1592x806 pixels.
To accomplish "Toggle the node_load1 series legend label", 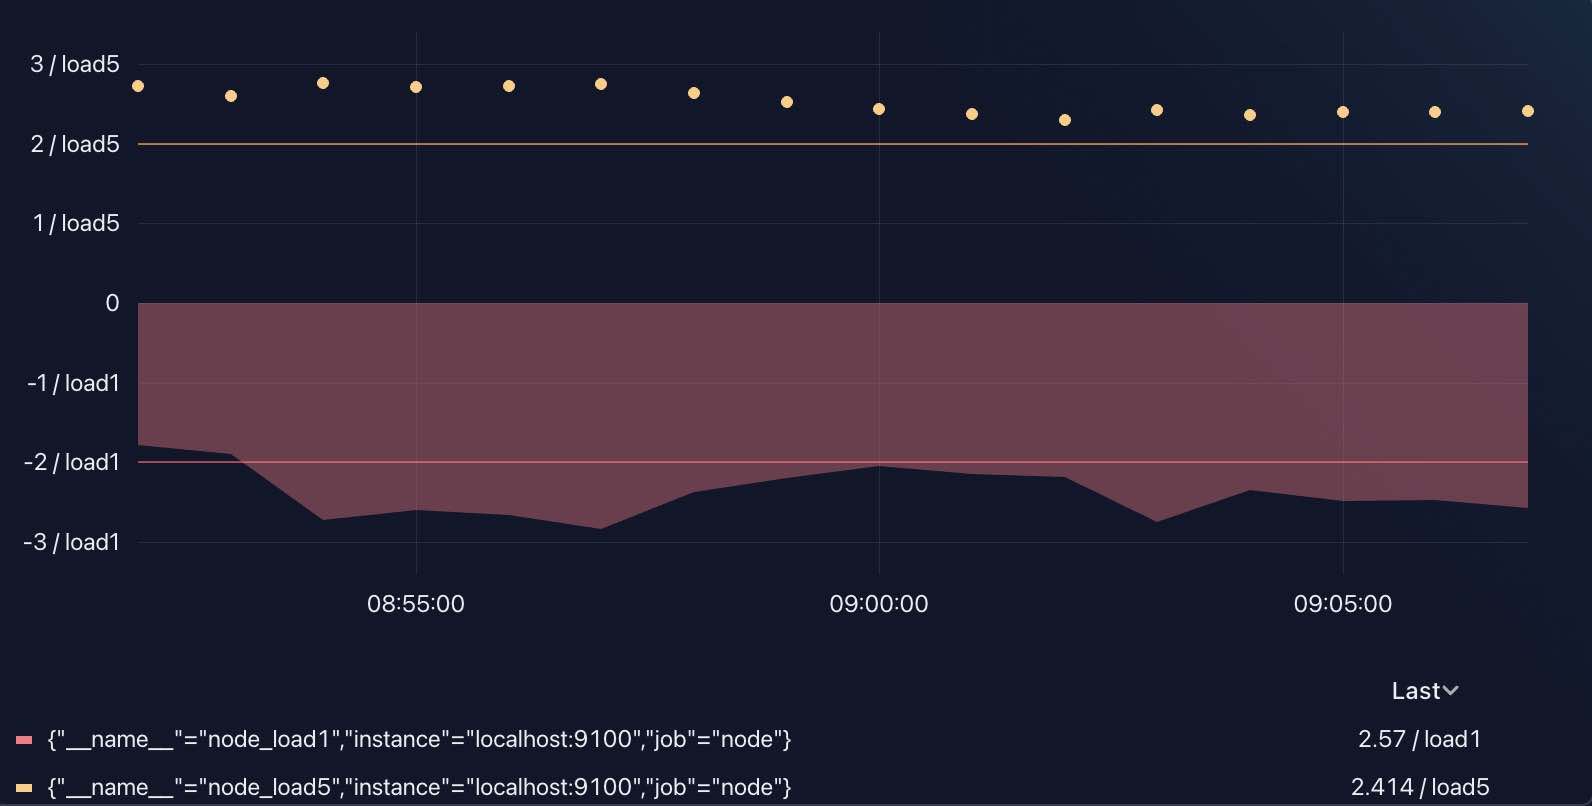I will click(x=419, y=740).
